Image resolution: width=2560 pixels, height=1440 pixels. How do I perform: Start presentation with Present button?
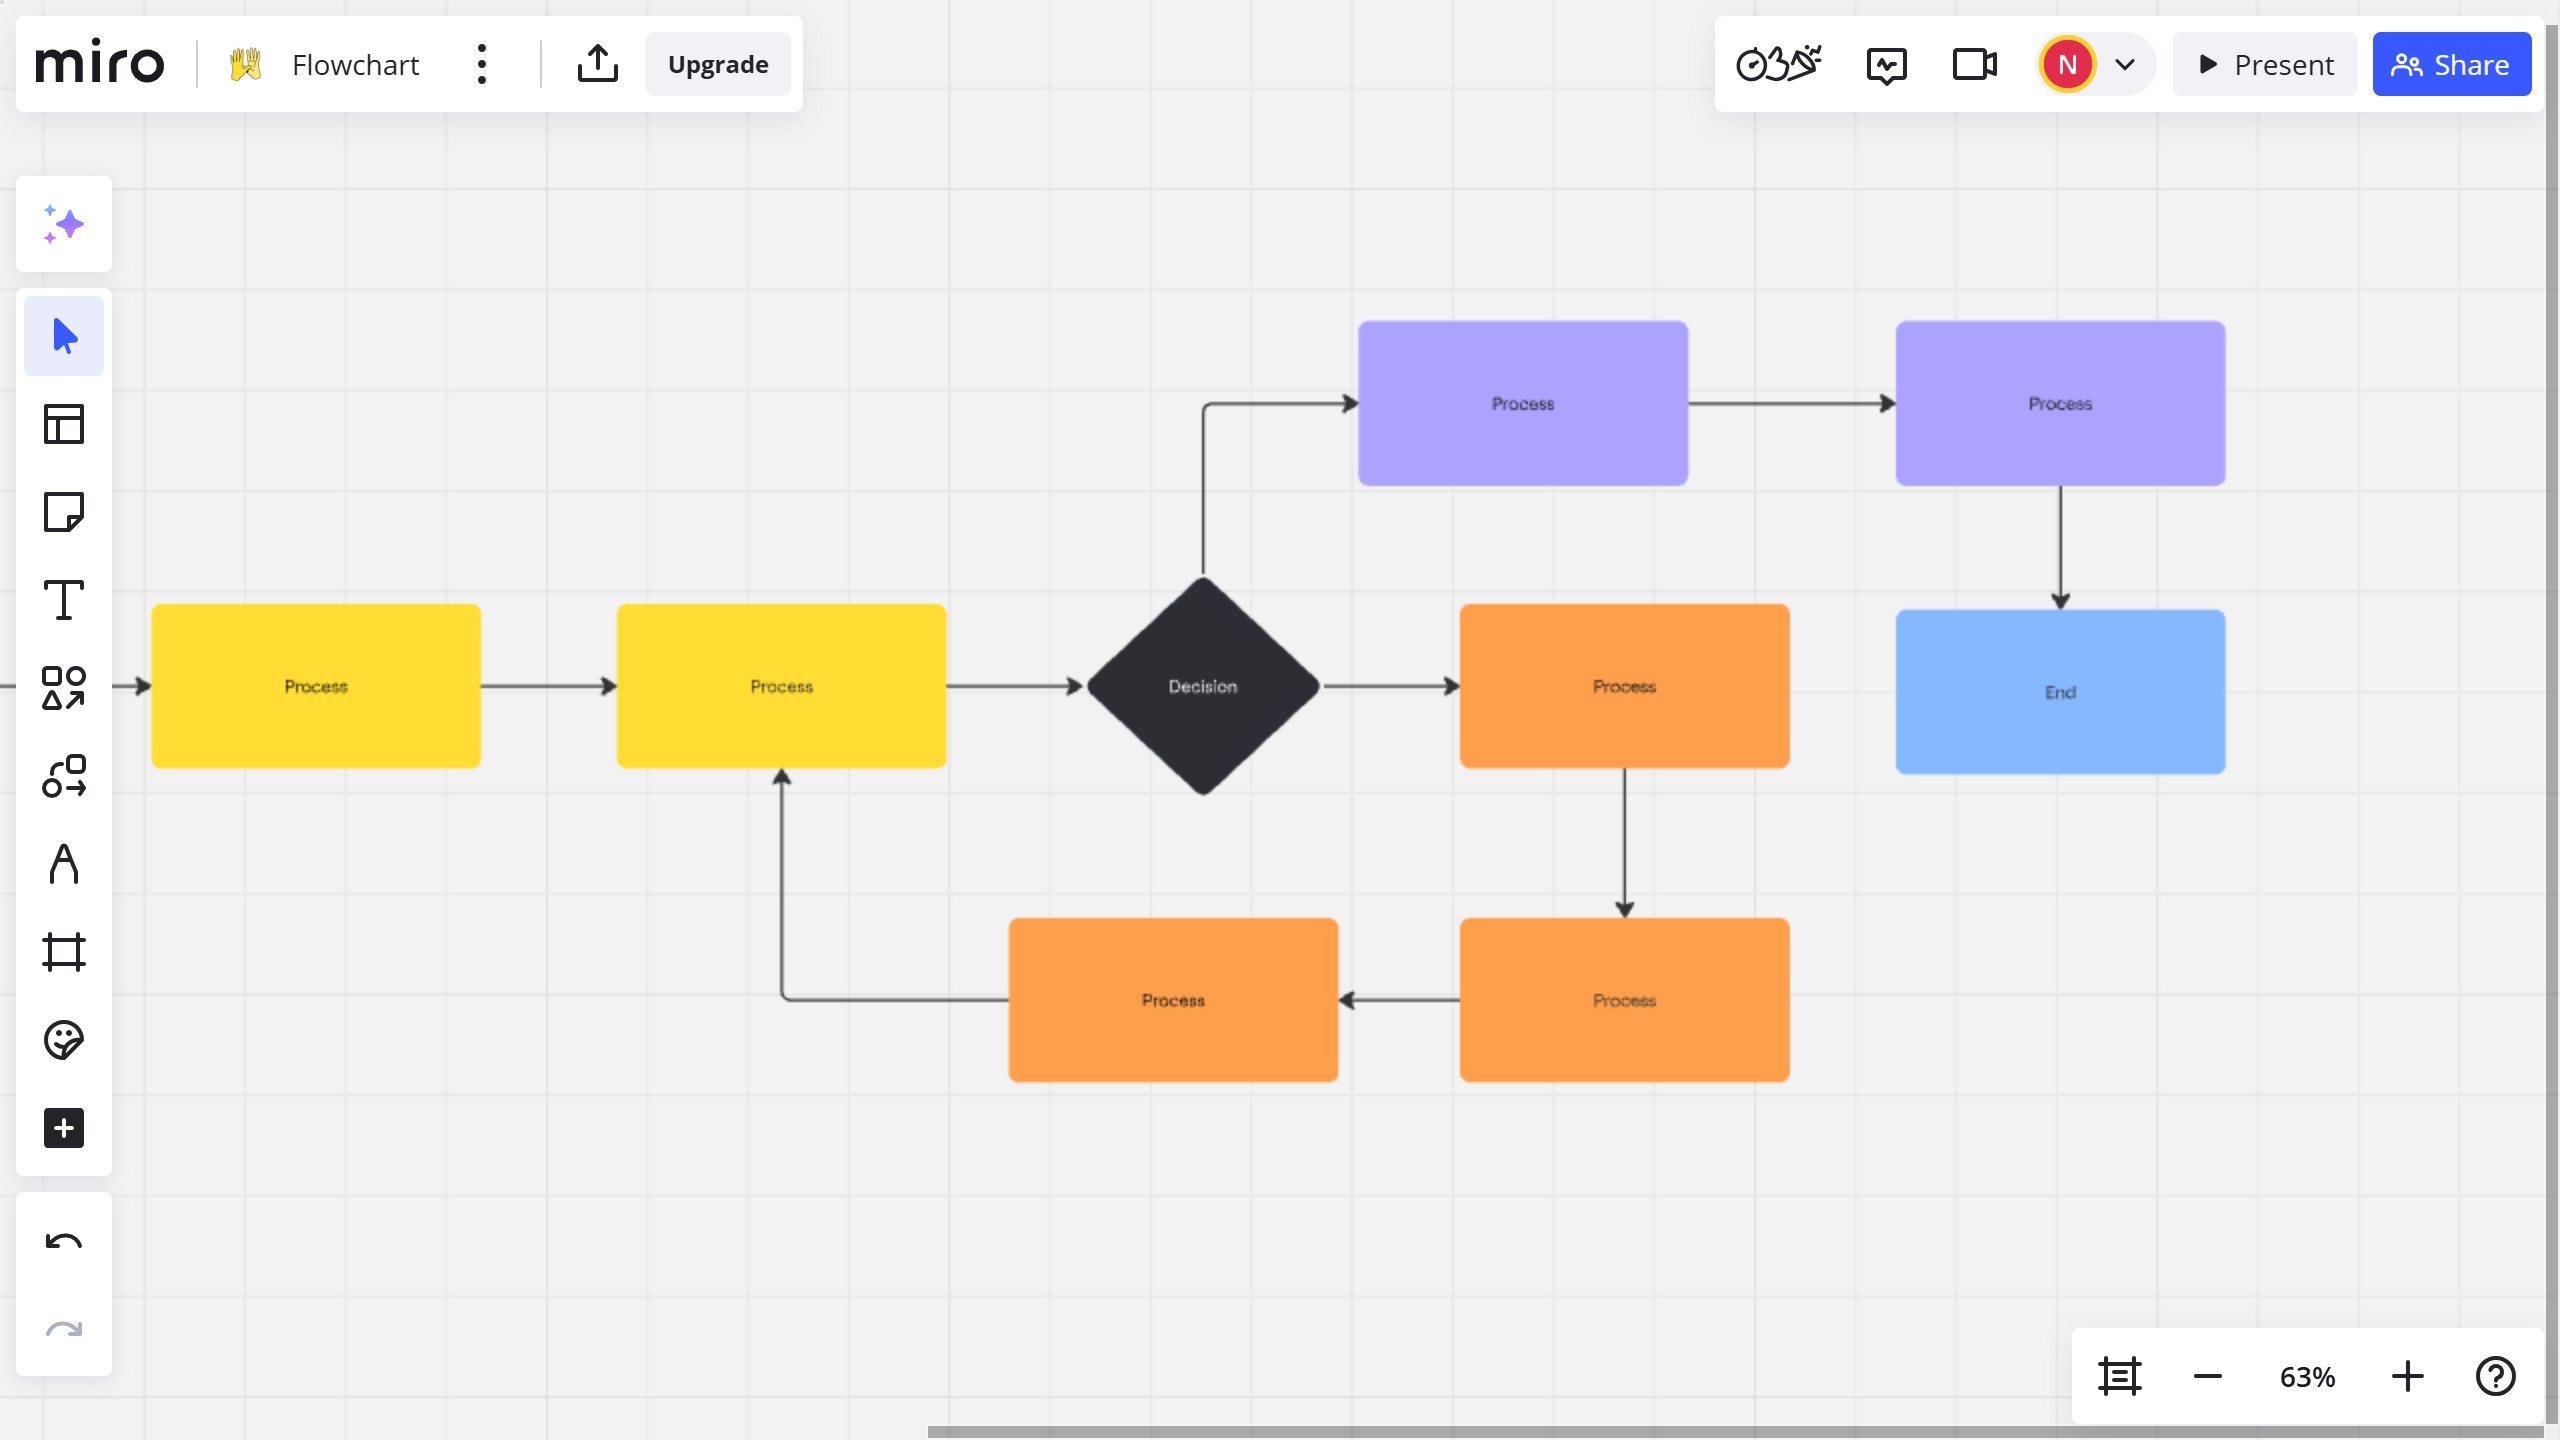(2265, 64)
